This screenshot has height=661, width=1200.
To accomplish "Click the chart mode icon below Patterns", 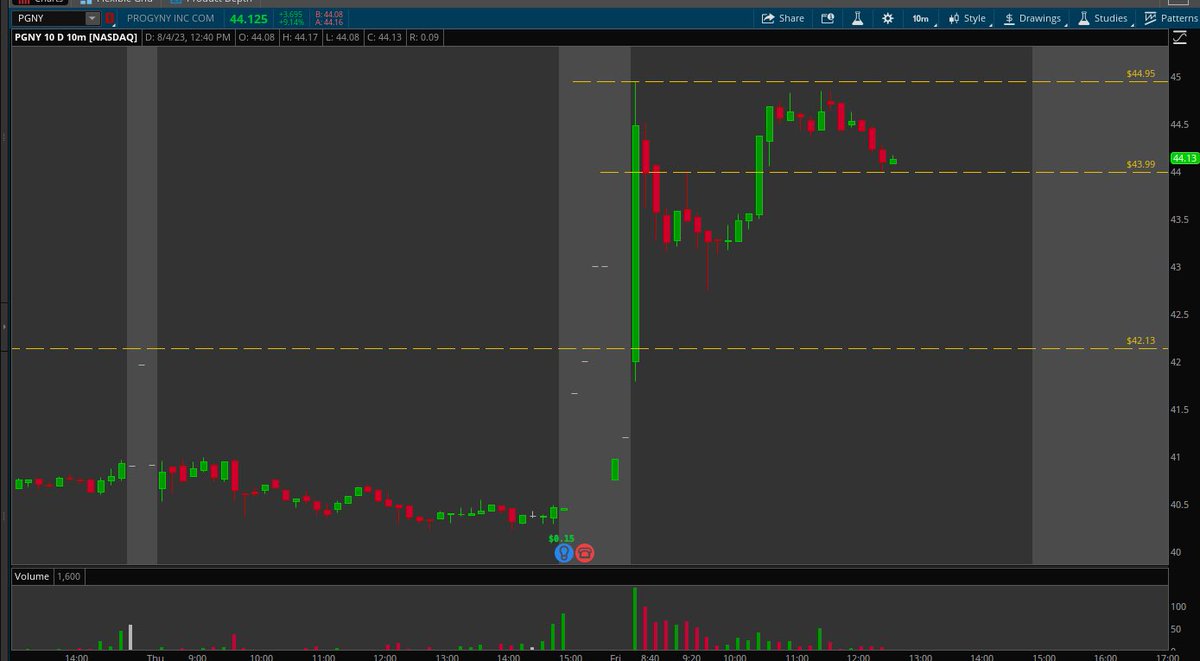I will click(1178, 38).
